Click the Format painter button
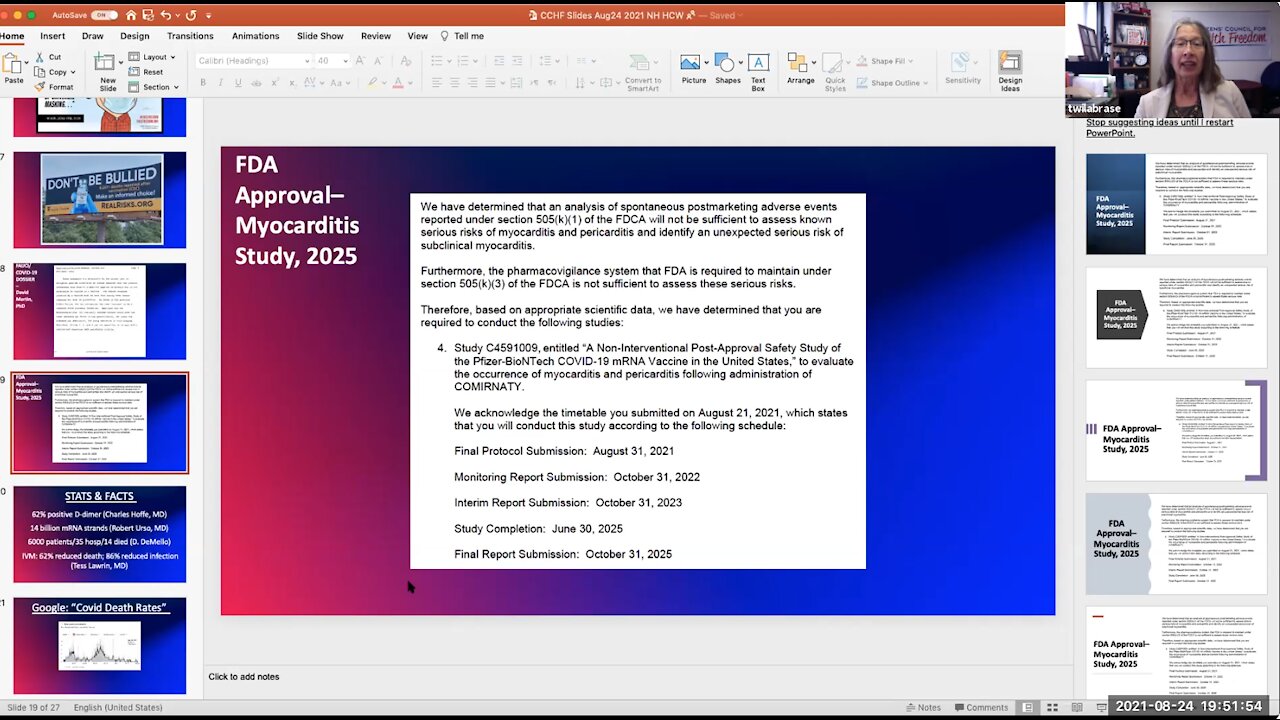Viewport: 1280px width, 720px height. [53, 87]
